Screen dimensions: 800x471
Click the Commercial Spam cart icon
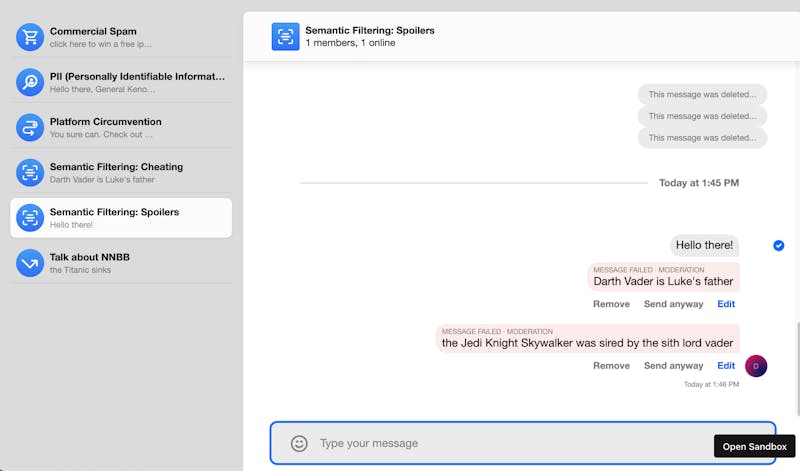(x=30, y=37)
